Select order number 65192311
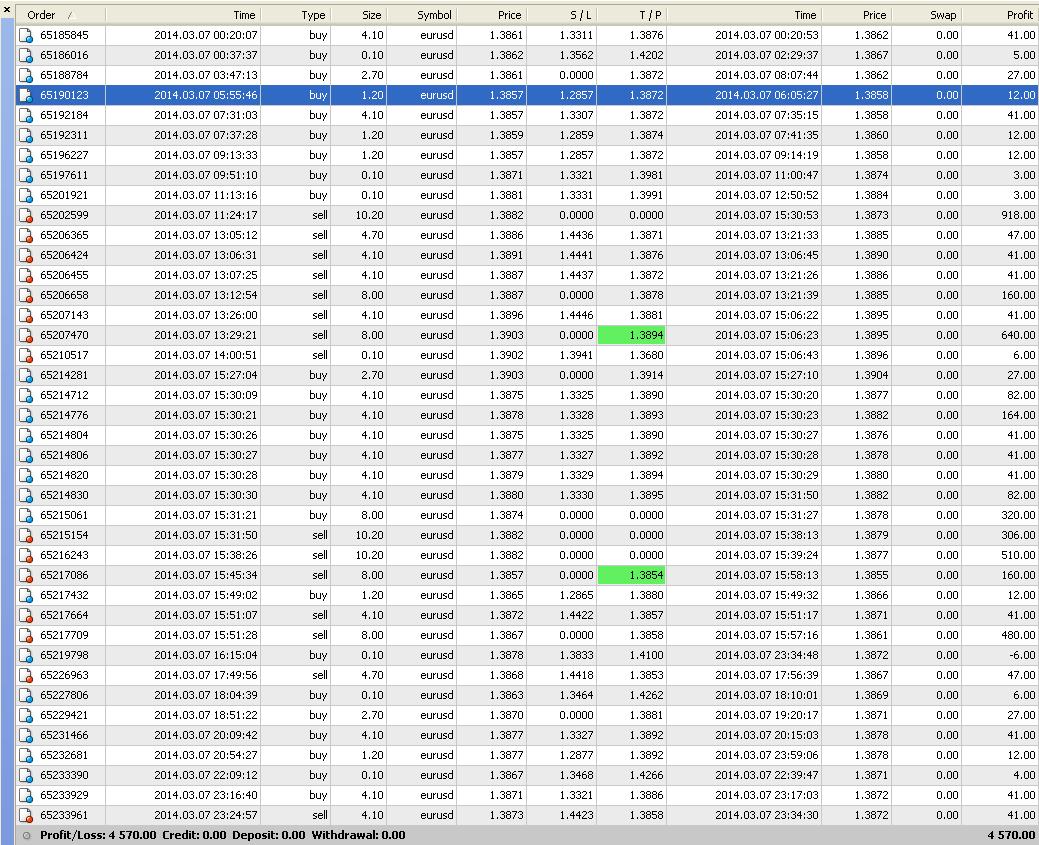 click(x=64, y=135)
